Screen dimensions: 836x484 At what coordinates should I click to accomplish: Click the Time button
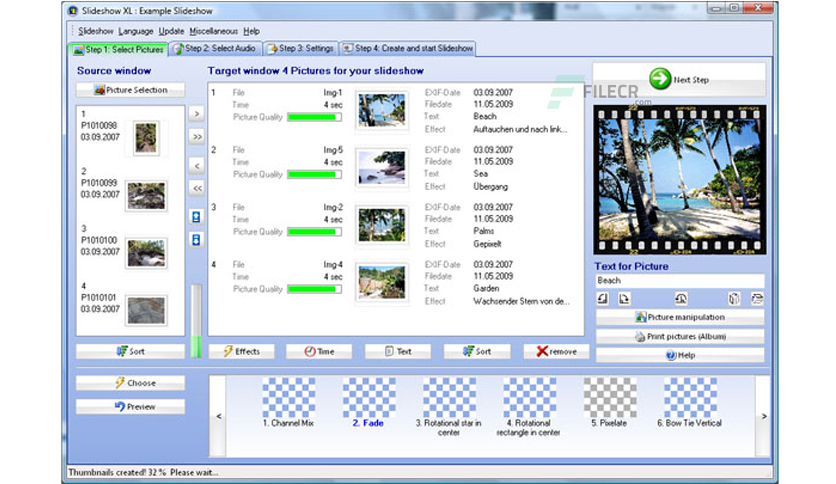(x=319, y=351)
